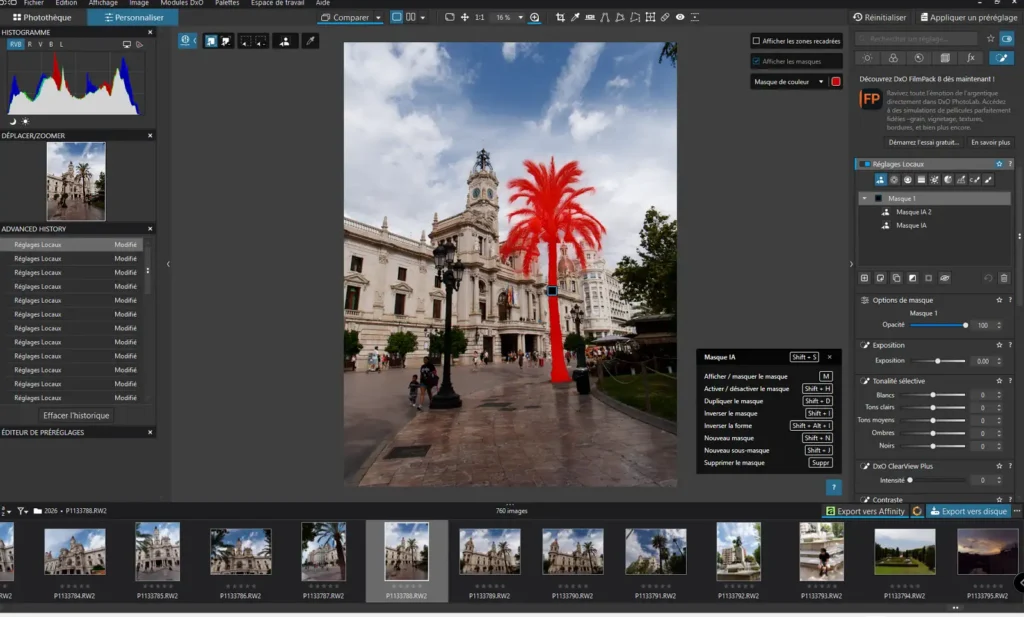Select the Horizon level tool
Image resolution: width=1024 pixels, height=617 pixels.
(590, 18)
